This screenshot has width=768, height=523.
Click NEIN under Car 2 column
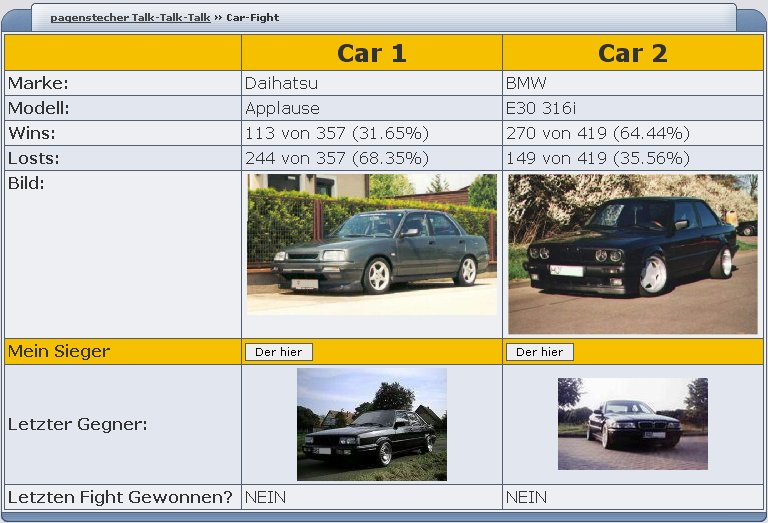526,498
